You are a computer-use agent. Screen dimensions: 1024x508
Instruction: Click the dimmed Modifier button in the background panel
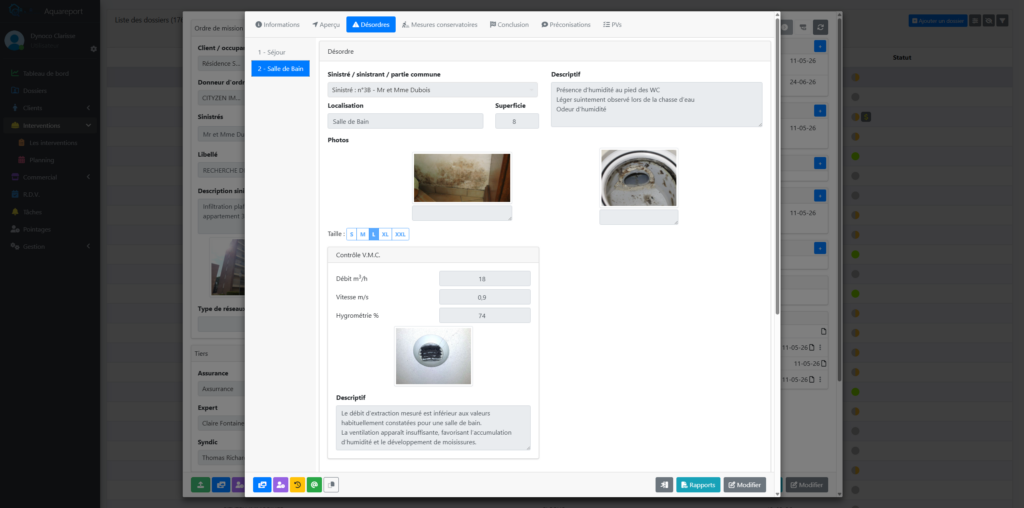point(807,484)
